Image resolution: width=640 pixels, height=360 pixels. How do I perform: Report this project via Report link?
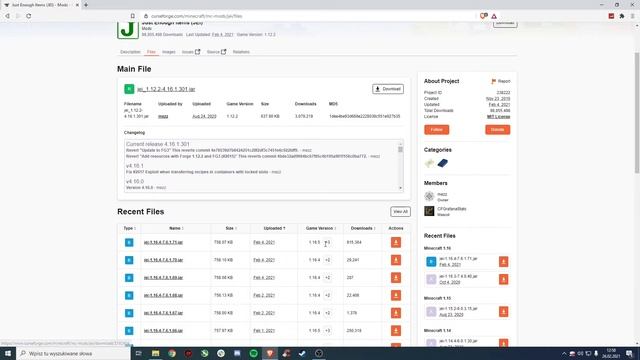coord(501,81)
